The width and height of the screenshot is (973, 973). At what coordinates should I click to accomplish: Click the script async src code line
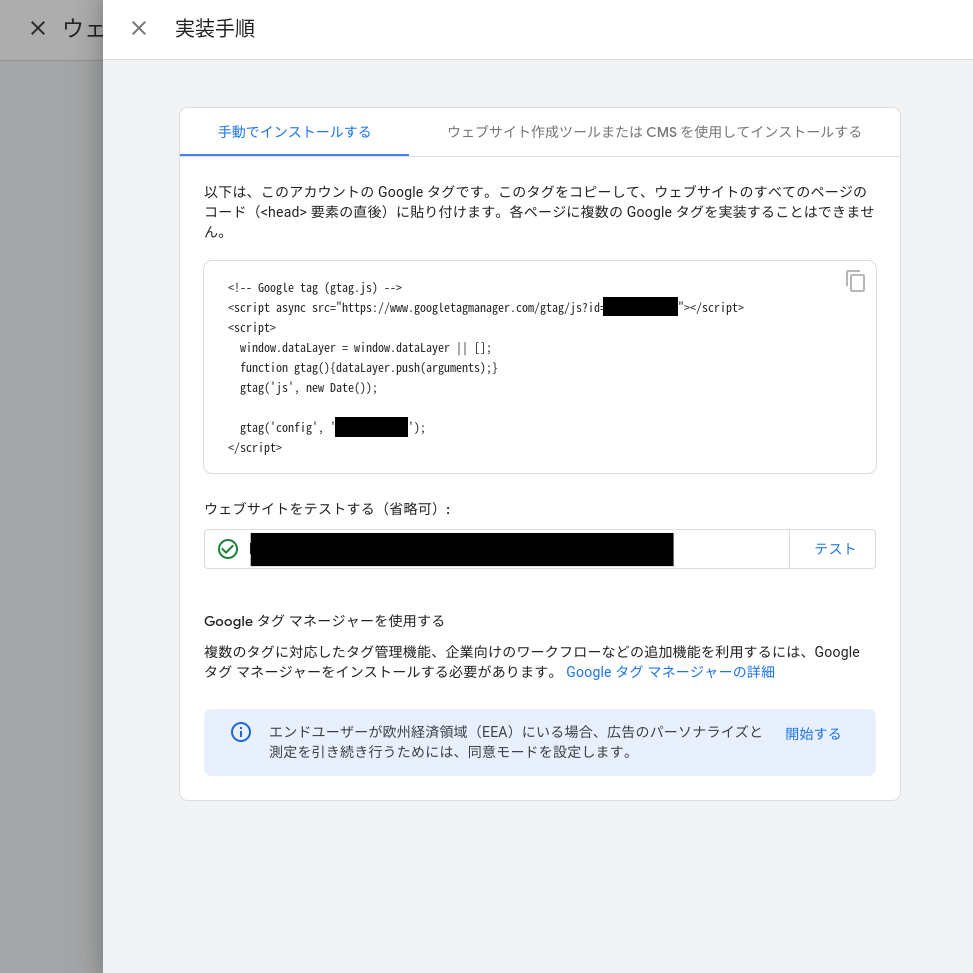click(485, 308)
